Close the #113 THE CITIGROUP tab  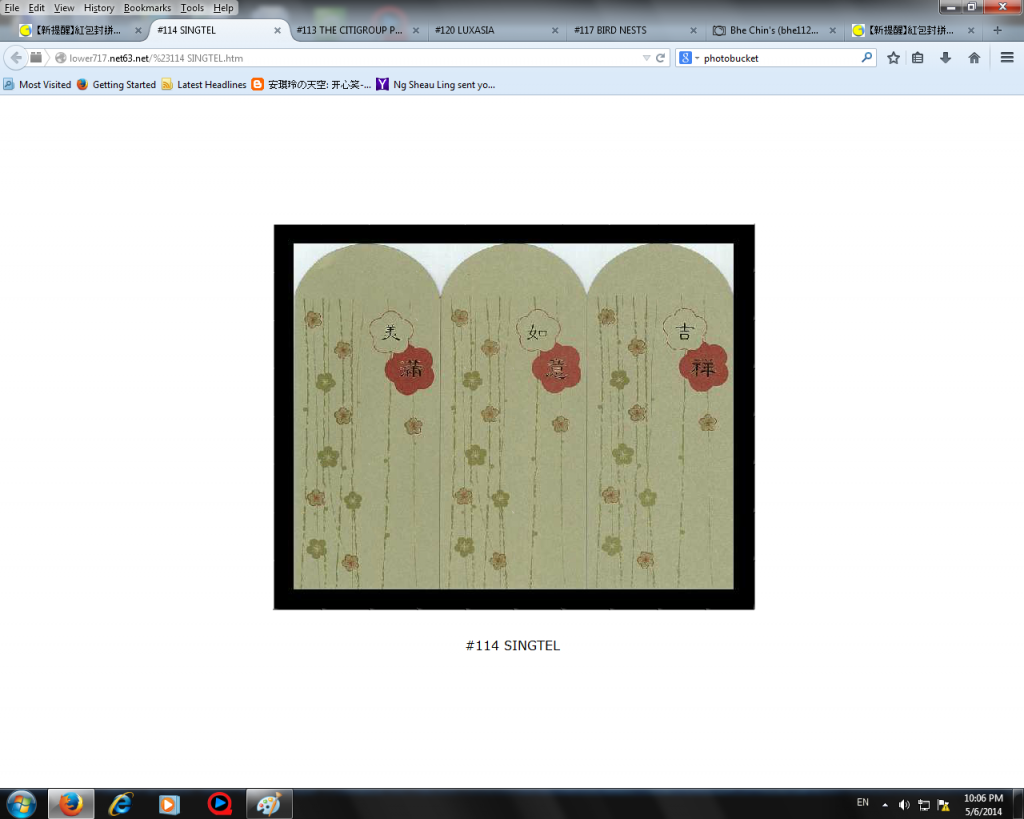click(416, 30)
